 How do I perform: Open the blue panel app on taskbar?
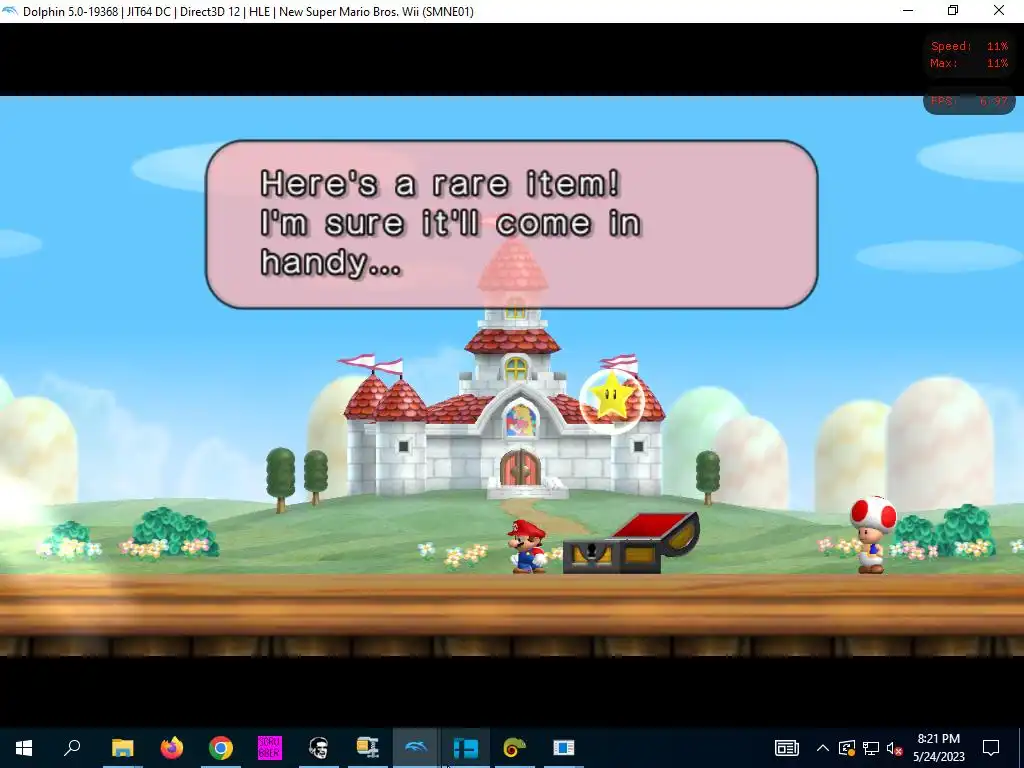(x=466, y=748)
